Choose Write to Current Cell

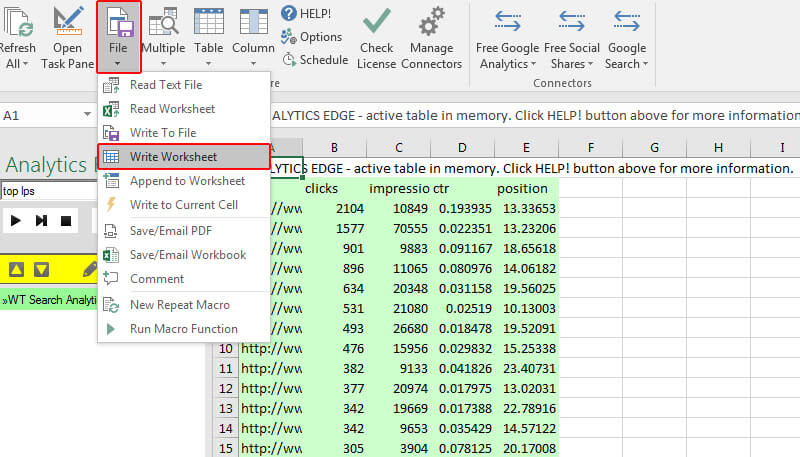click(x=184, y=205)
